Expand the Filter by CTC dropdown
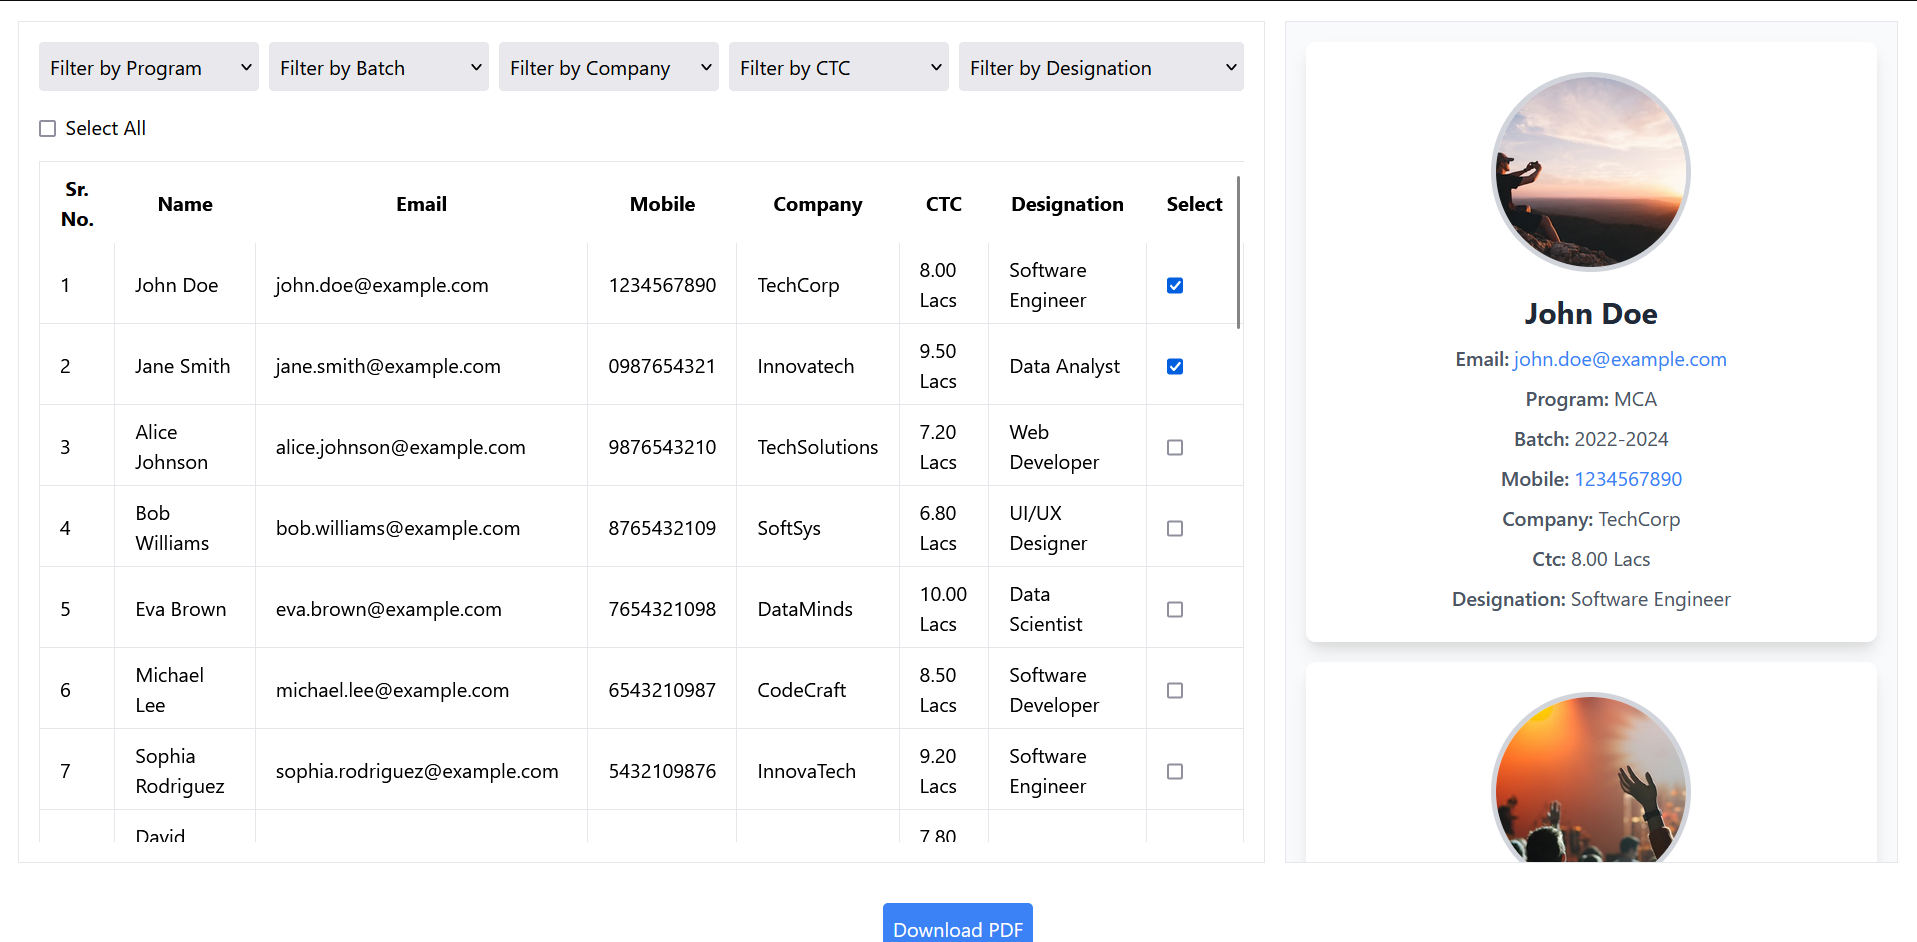 click(839, 67)
